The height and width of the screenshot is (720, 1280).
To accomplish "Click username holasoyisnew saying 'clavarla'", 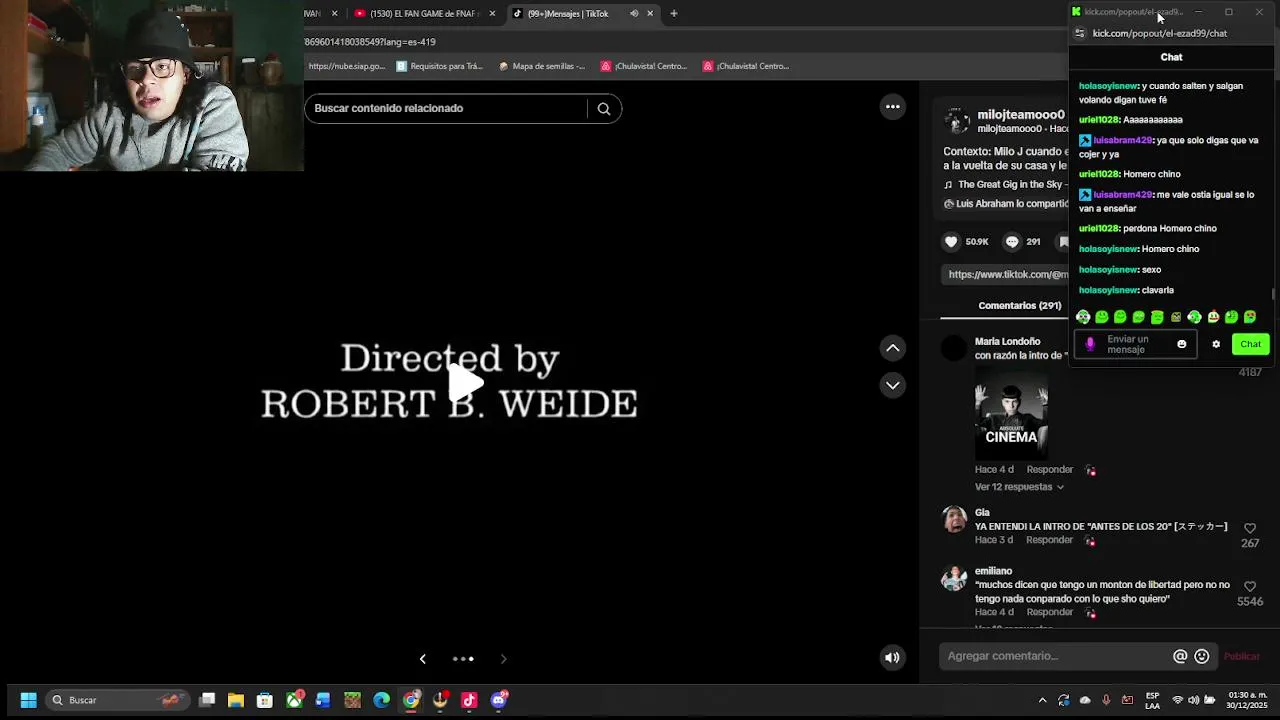I will (1108, 290).
